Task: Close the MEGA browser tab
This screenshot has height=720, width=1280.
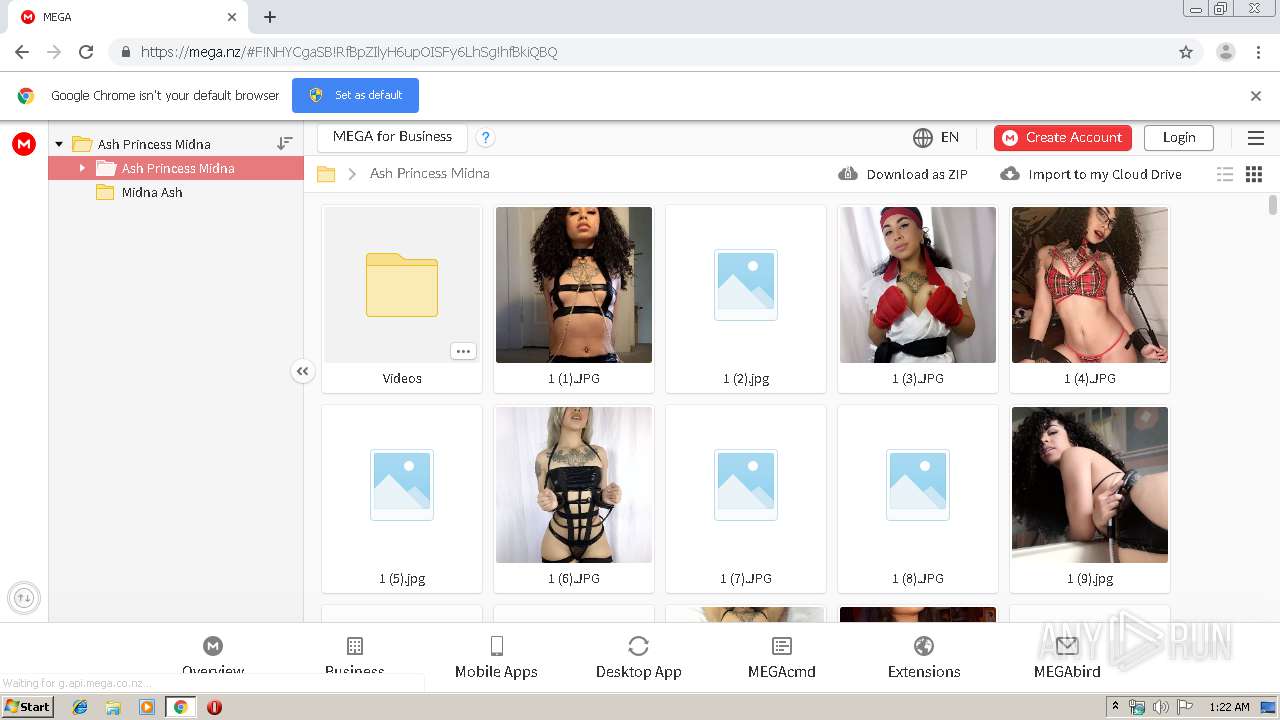Action: pos(232,17)
